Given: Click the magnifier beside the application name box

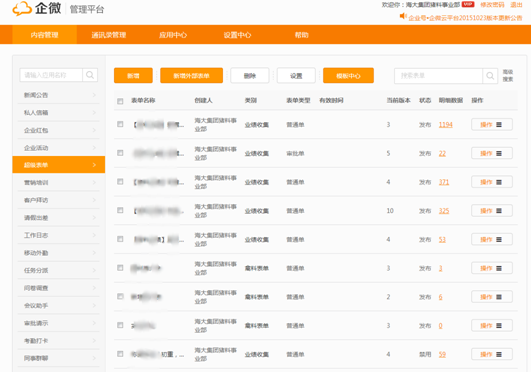Looking at the screenshot, I should click(90, 75).
